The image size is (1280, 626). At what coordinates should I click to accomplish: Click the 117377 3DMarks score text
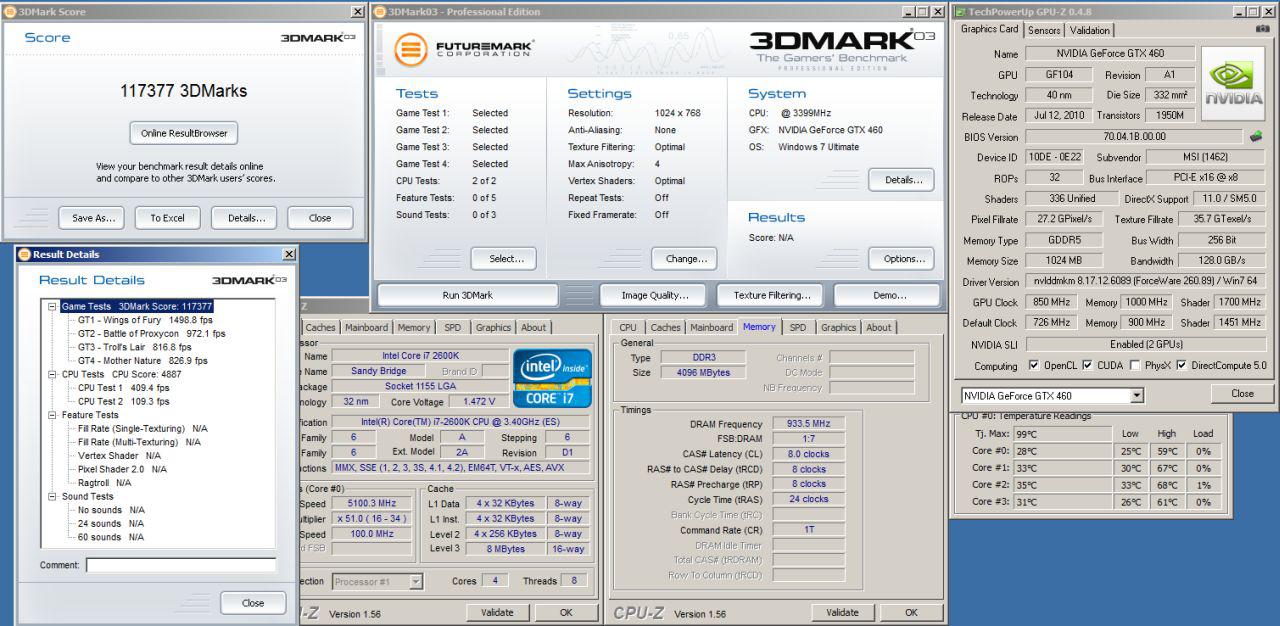(x=184, y=91)
